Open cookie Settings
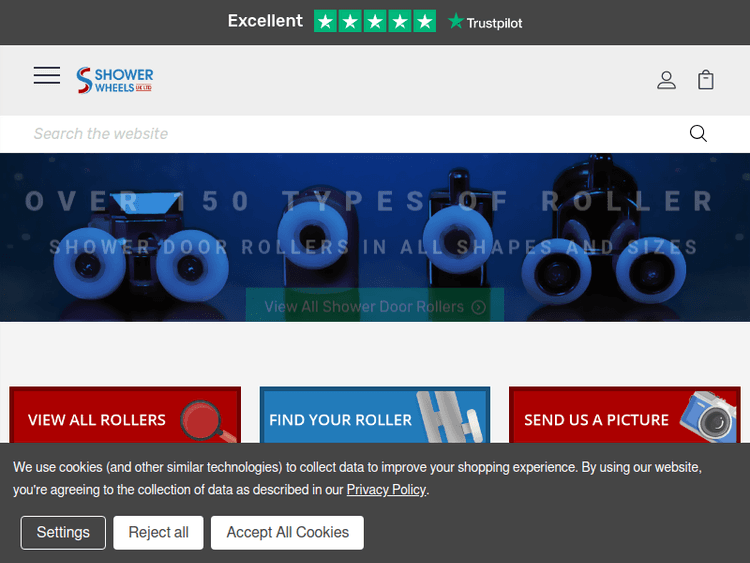 (63, 533)
